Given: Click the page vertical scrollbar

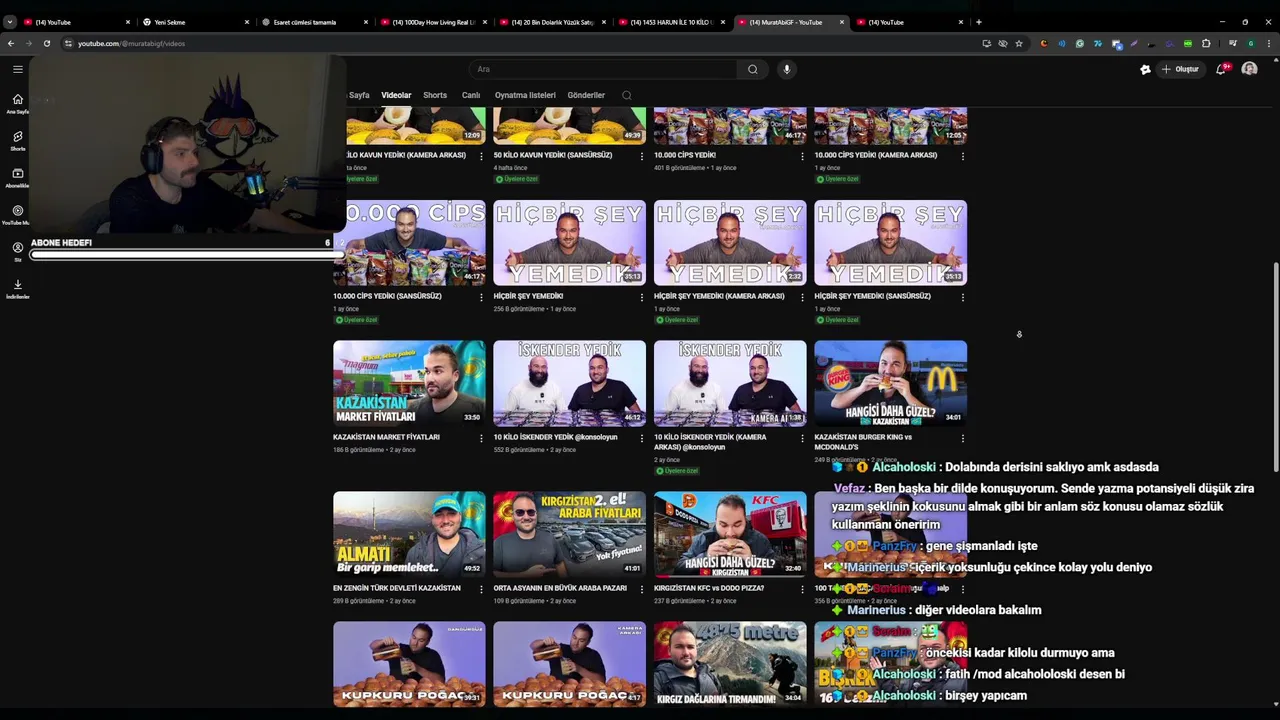Looking at the screenshot, I should (x=1275, y=368).
